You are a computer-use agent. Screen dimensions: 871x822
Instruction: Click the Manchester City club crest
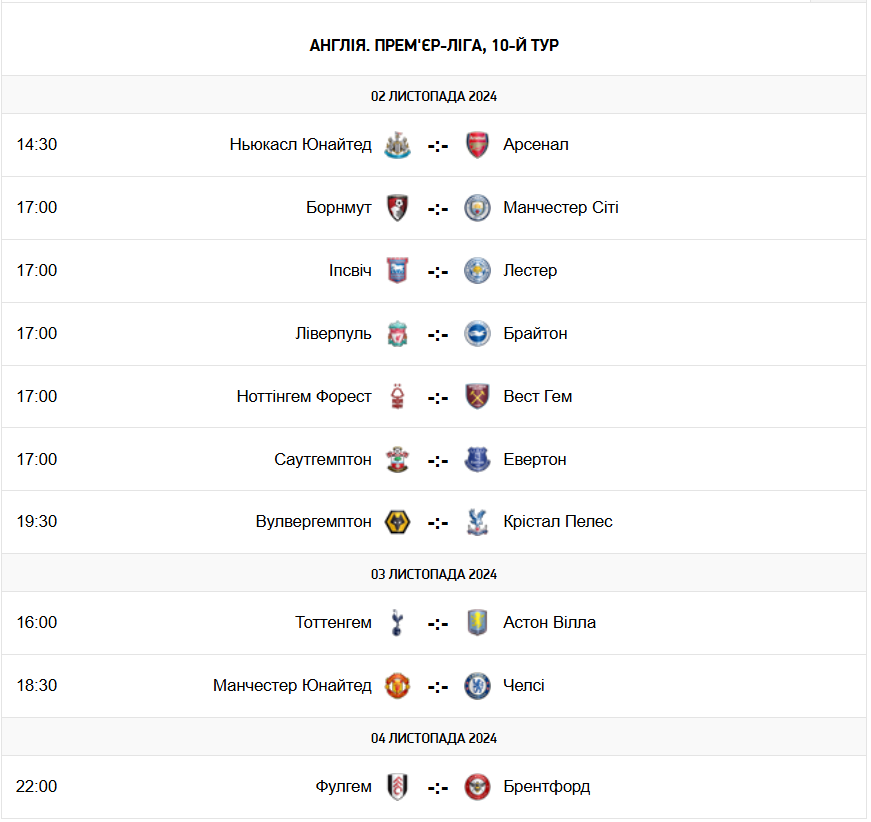477,208
